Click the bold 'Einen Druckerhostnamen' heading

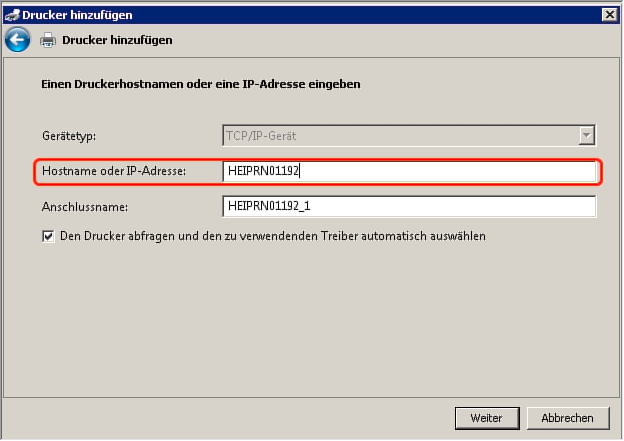pos(200,85)
